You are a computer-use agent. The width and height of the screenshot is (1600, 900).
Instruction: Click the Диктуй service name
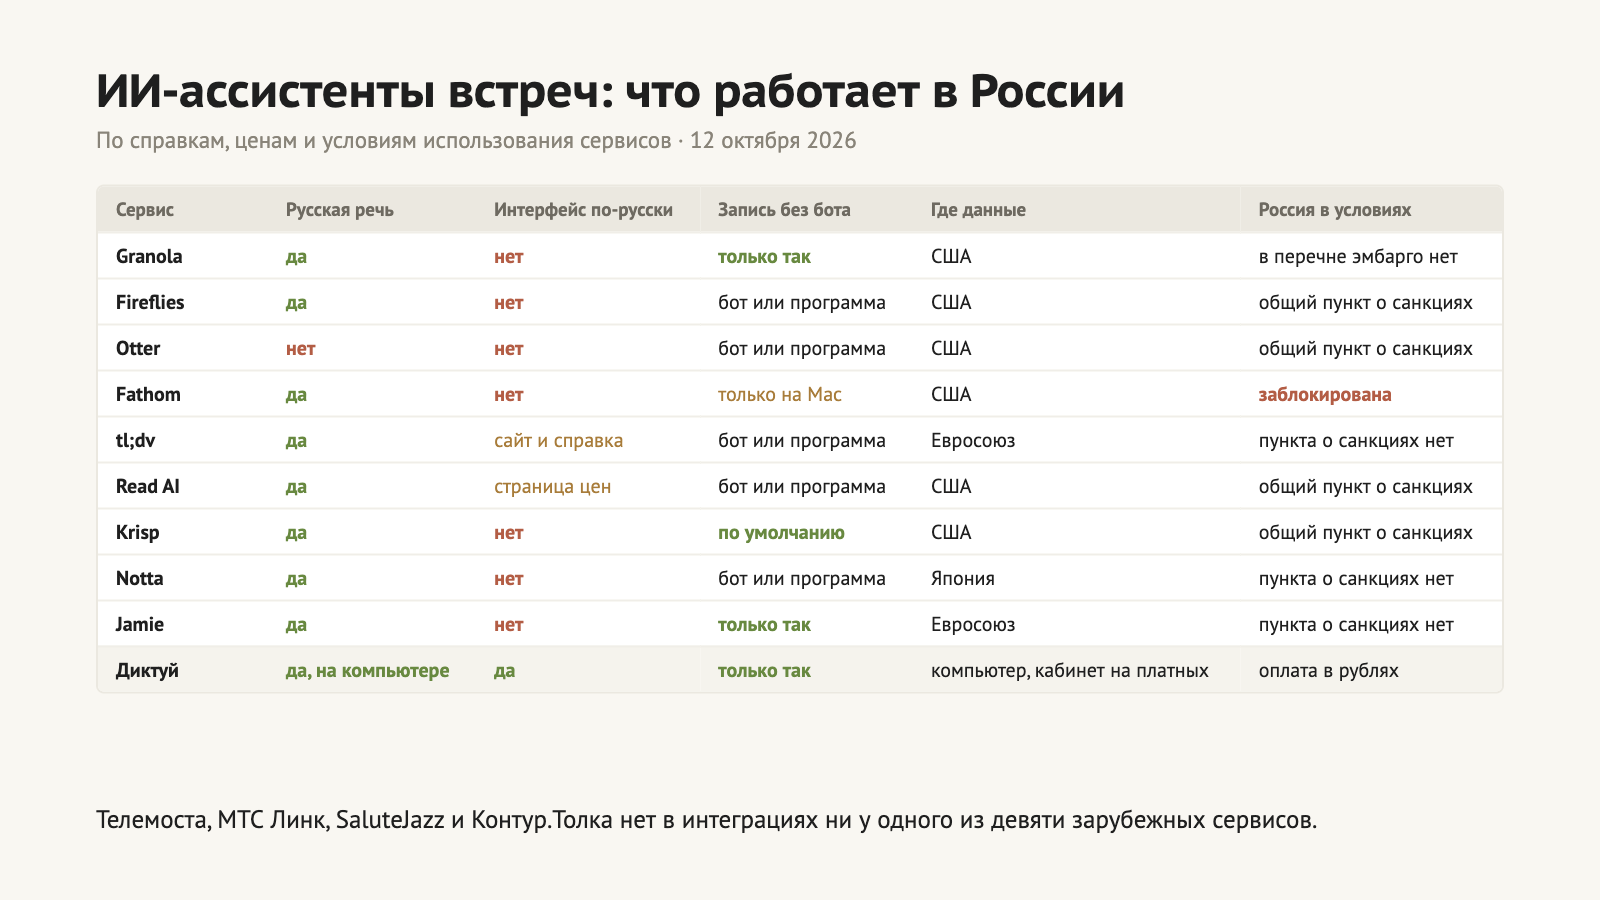click(147, 670)
